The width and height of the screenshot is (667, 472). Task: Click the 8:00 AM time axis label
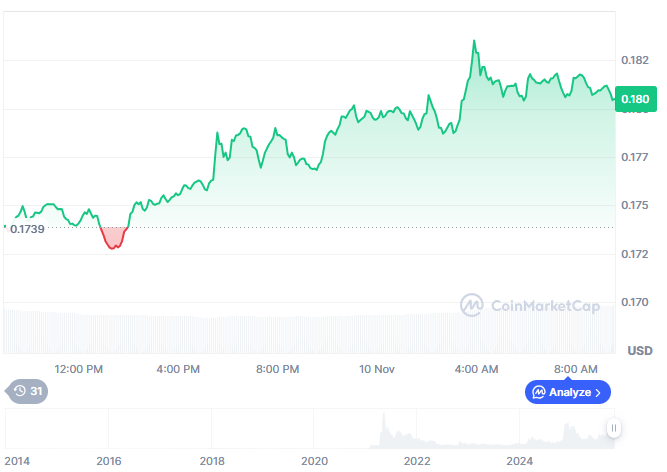point(575,369)
